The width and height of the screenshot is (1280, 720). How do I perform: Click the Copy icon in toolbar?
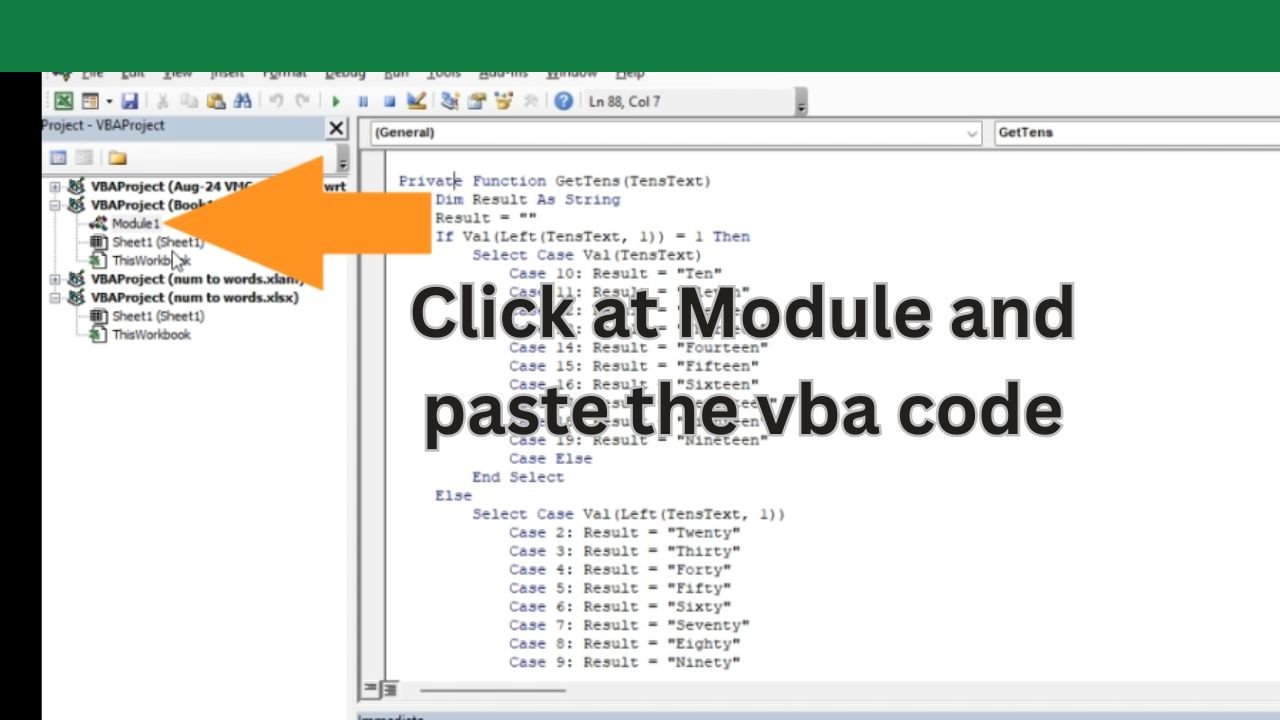pyautogui.click(x=189, y=101)
